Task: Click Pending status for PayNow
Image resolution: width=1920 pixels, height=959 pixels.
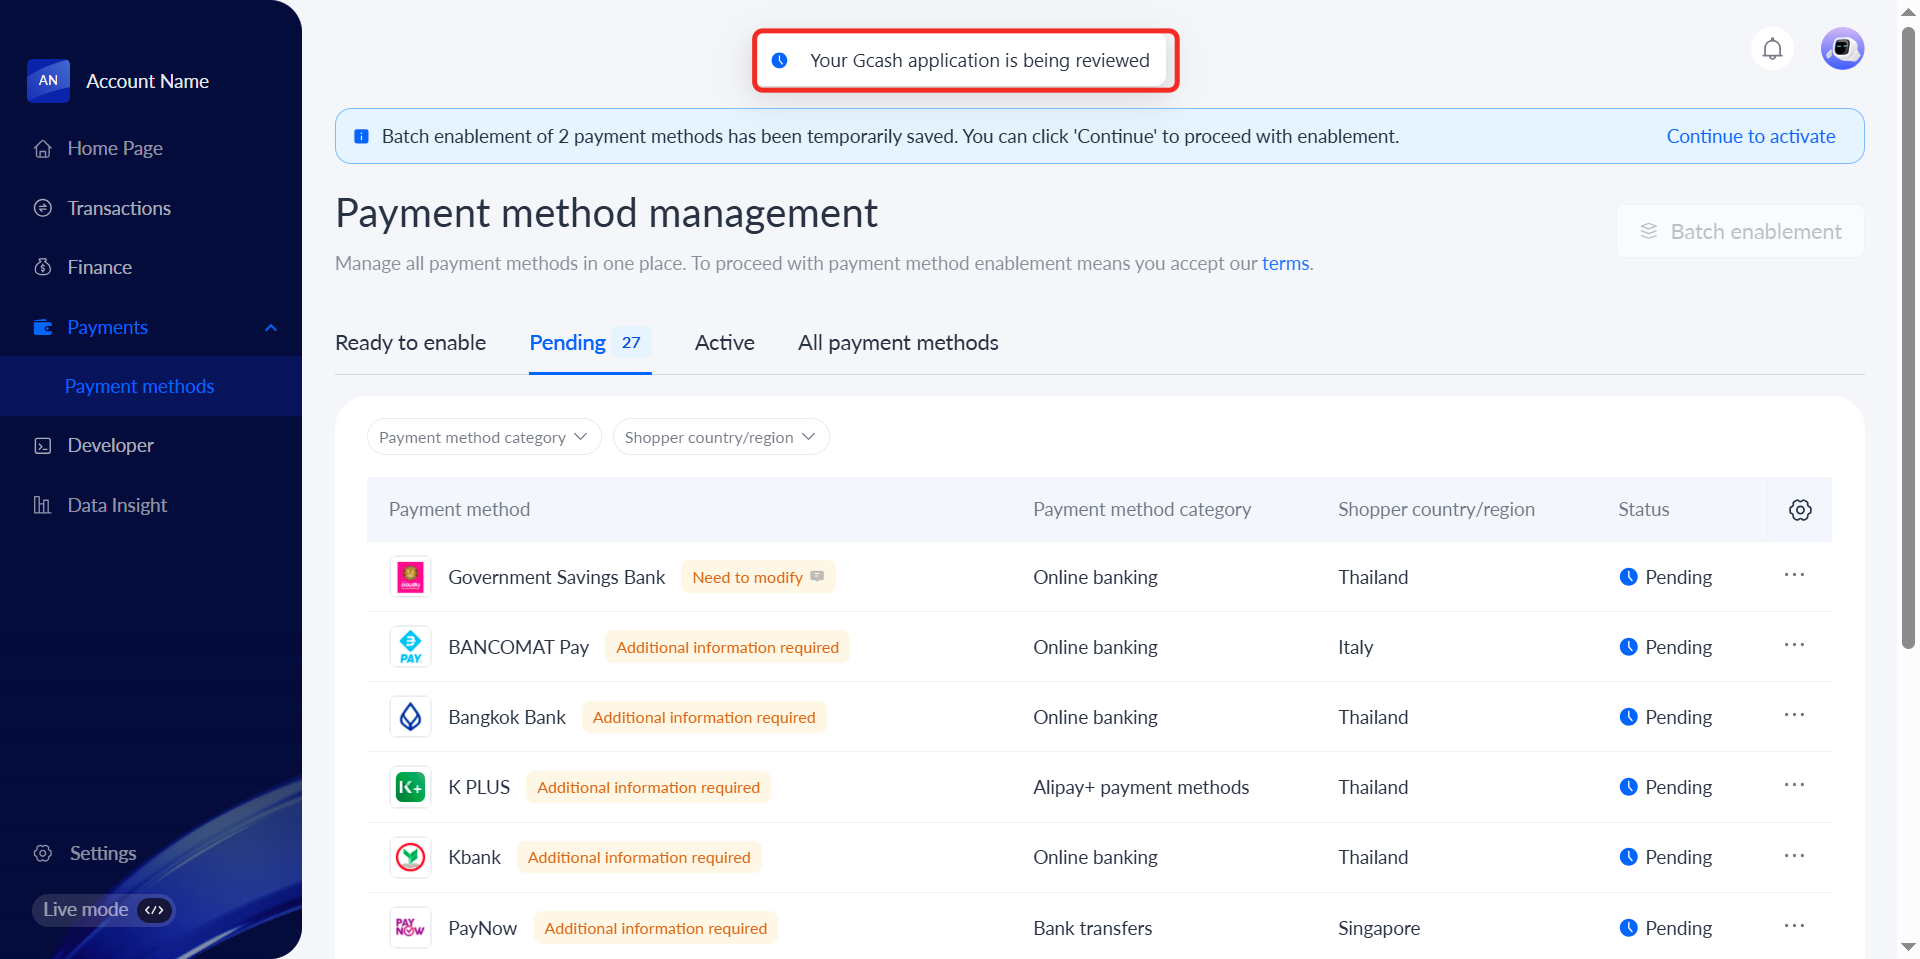Action: pyautogui.click(x=1665, y=928)
